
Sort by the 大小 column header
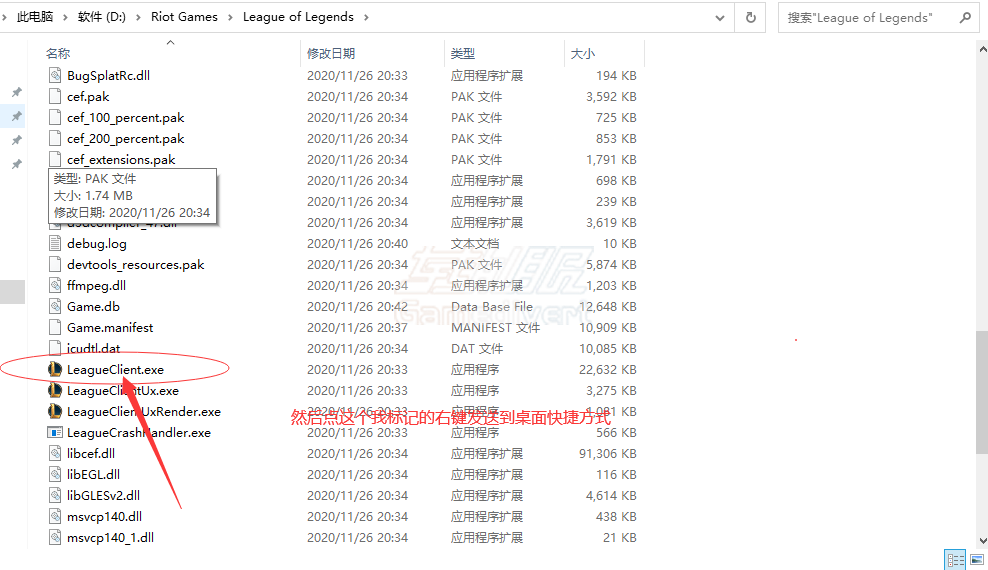coord(583,54)
